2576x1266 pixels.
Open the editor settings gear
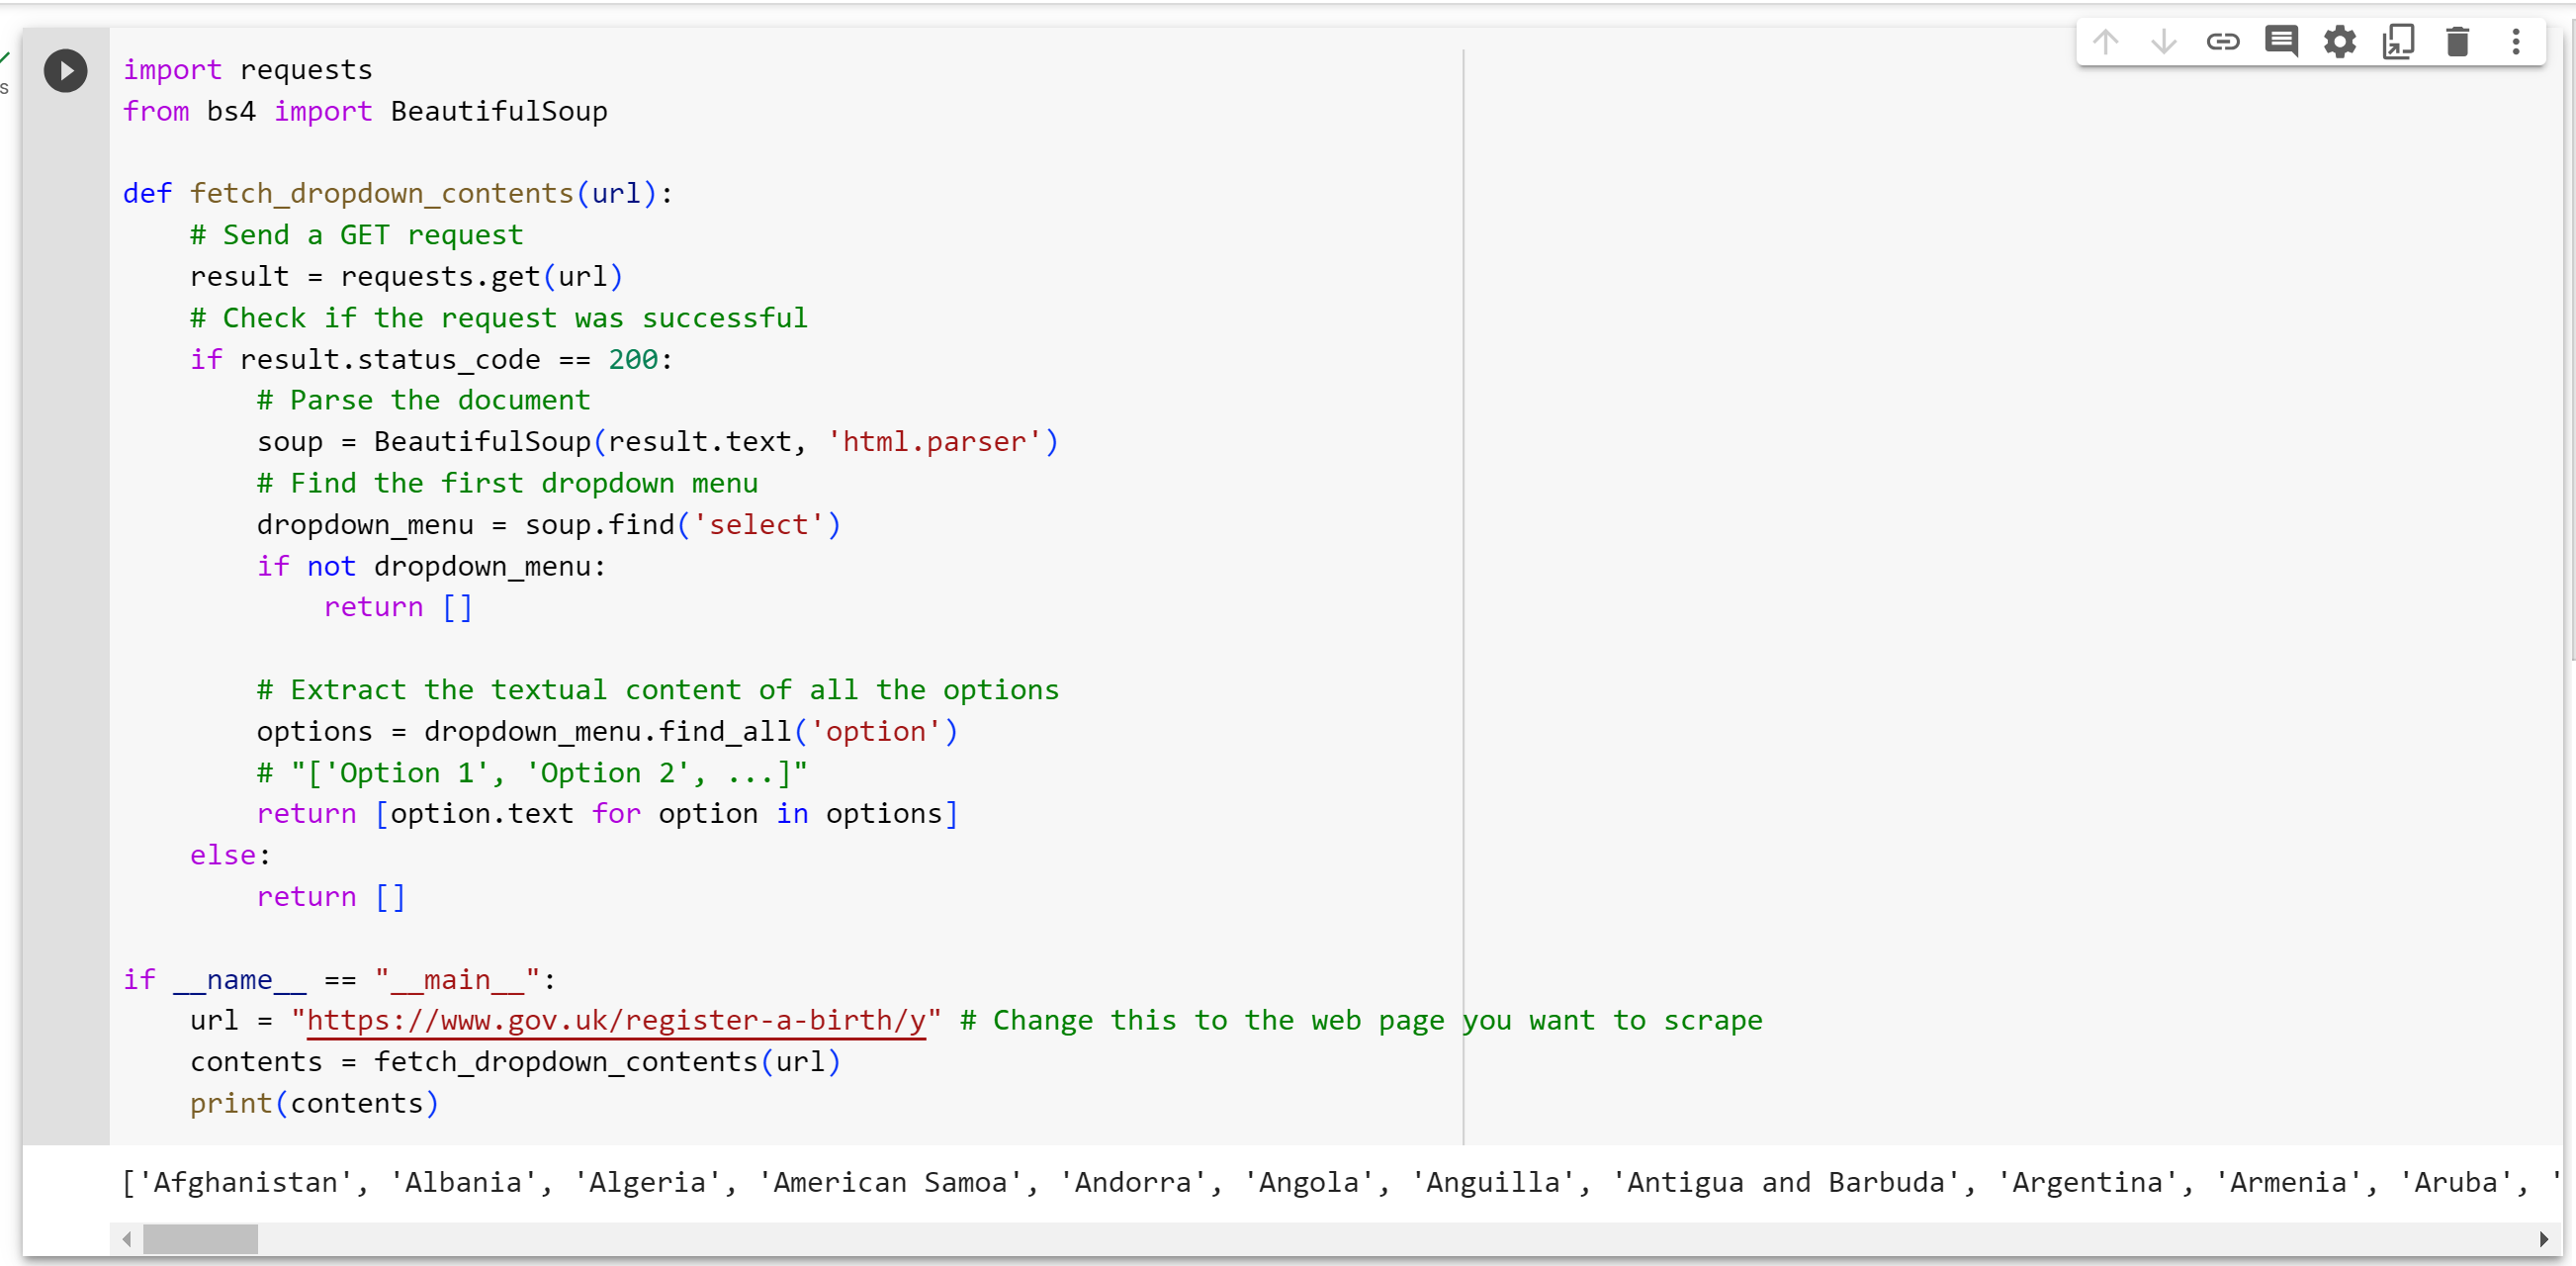point(2340,42)
